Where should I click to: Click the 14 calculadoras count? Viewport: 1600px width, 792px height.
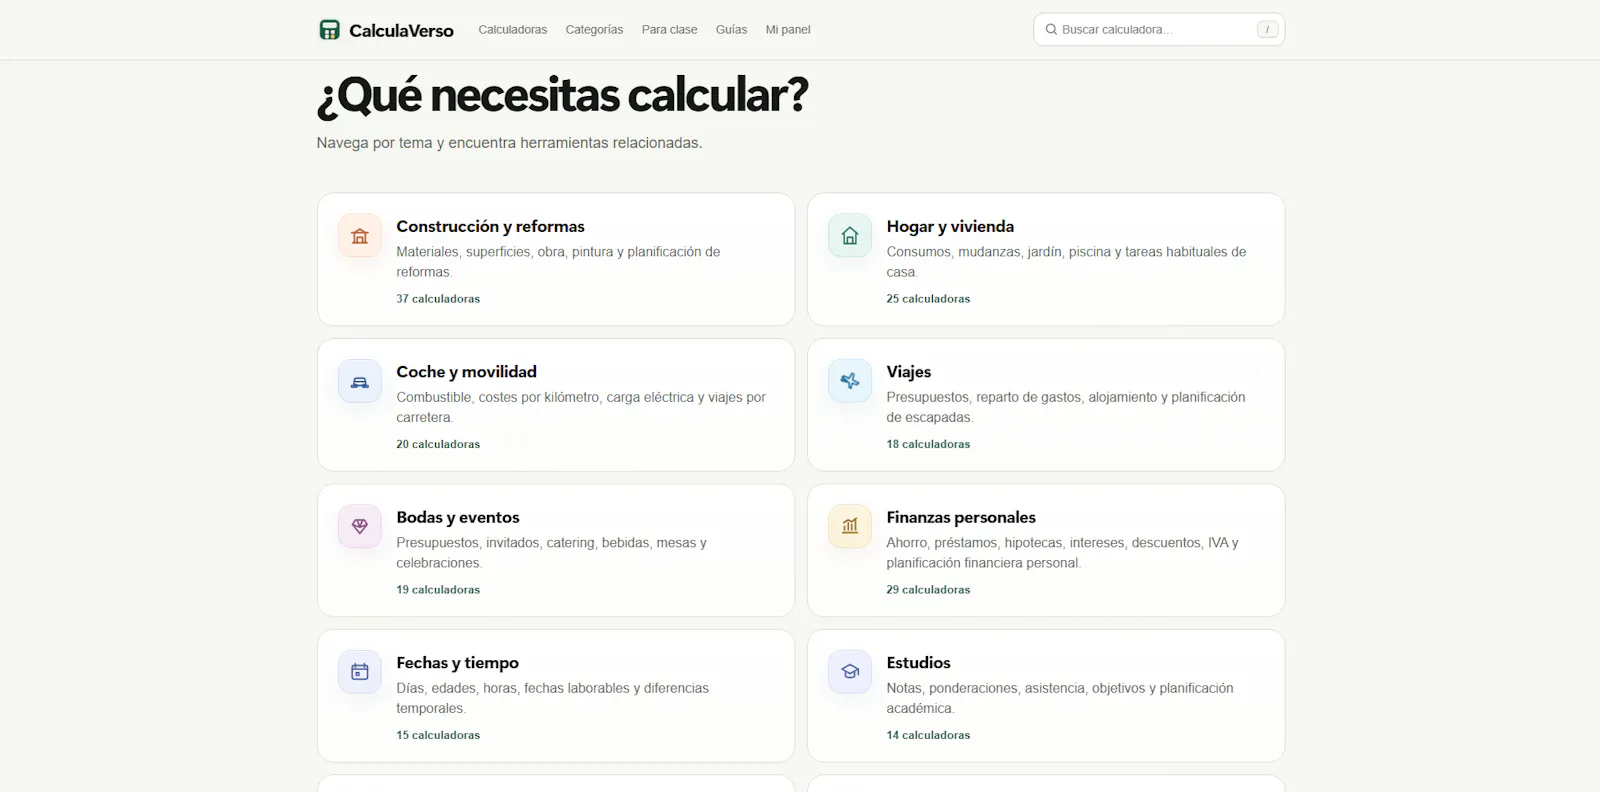[x=928, y=735]
